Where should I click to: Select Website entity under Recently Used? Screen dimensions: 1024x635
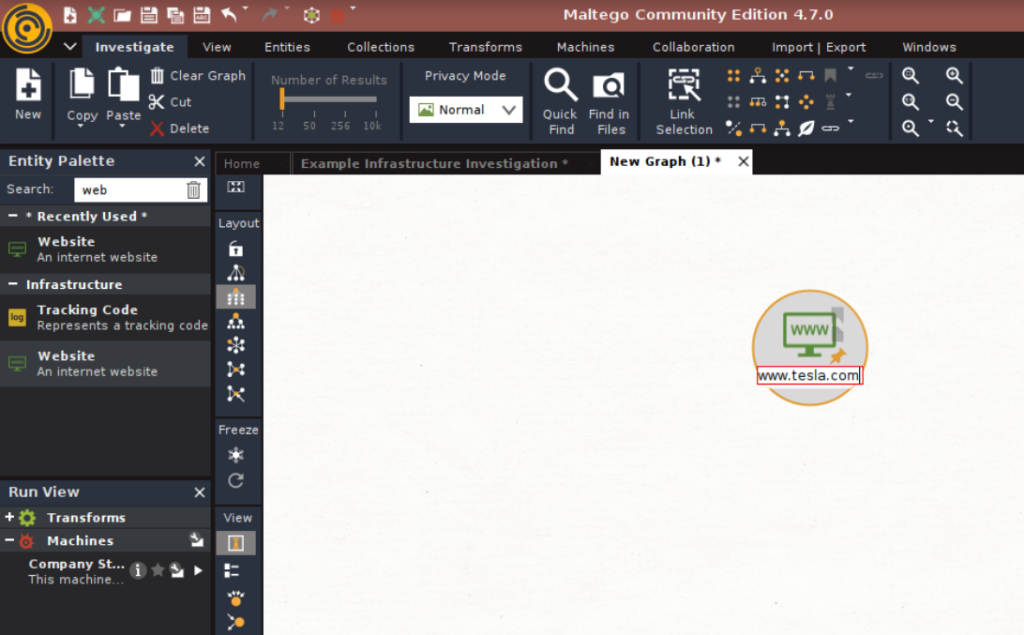pos(105,250)
